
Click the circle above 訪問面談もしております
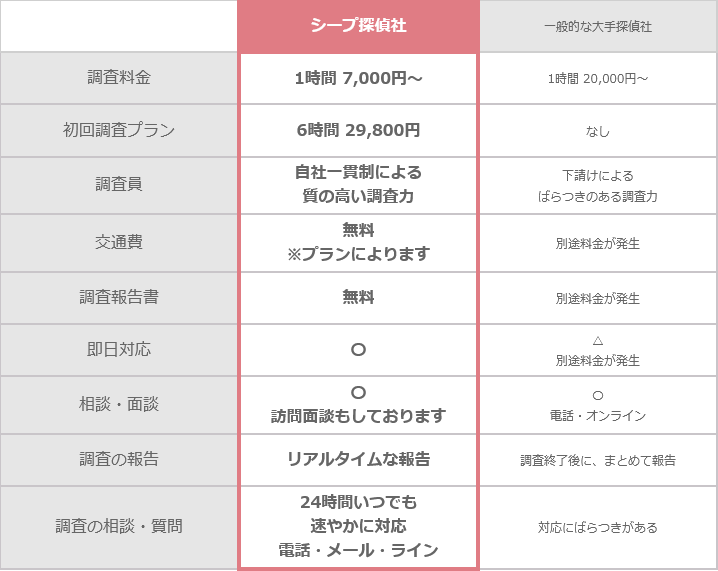point(358,392)
